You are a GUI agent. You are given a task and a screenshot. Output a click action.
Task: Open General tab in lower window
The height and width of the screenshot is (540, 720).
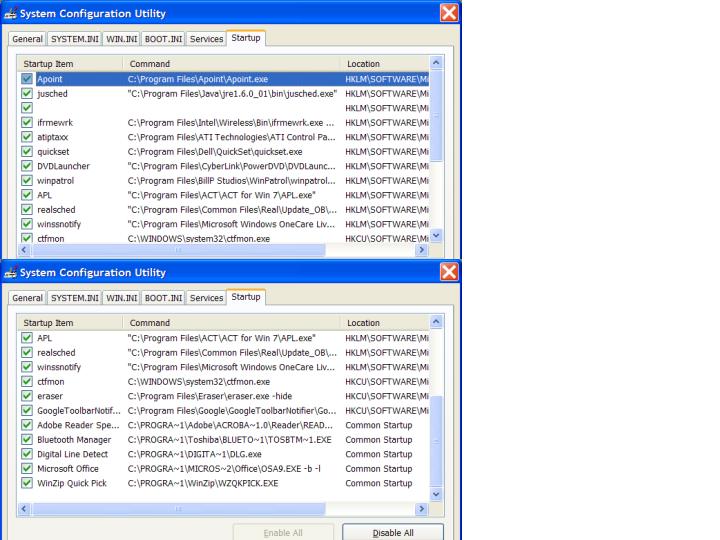(28, 298)
